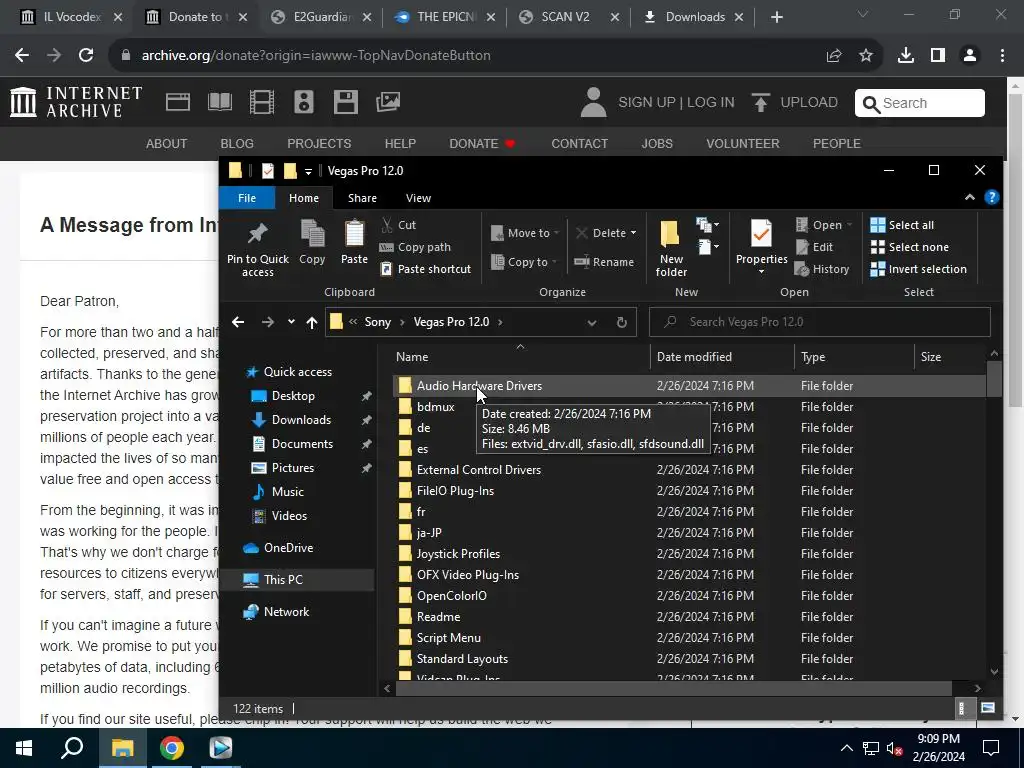Switch to details view layout icon
1024x768 pixels.
961,708
